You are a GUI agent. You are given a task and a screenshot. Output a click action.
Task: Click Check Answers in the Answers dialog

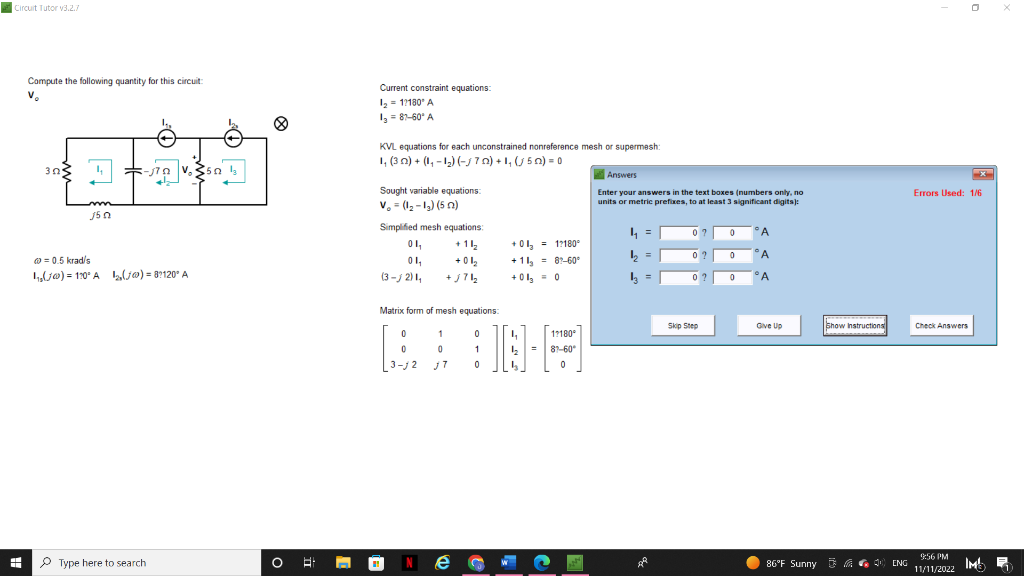941,326
